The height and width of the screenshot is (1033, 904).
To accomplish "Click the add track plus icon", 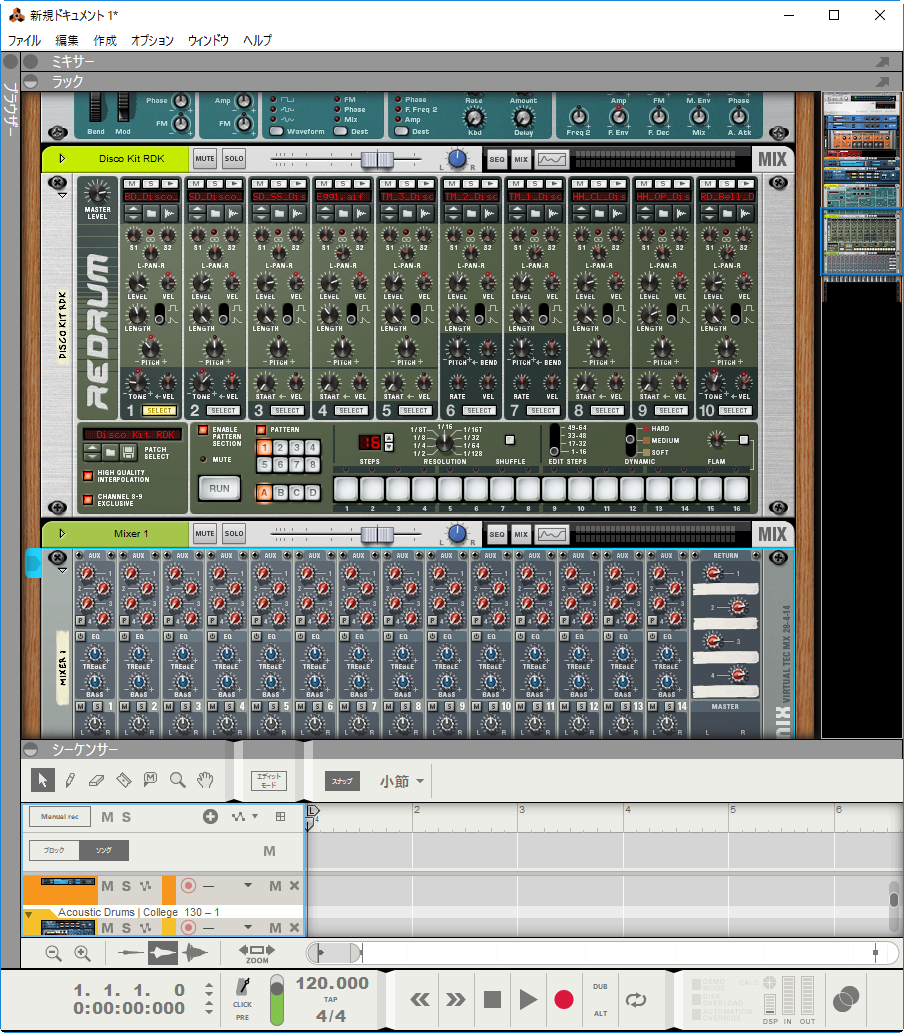I will (x=210, y=817).
